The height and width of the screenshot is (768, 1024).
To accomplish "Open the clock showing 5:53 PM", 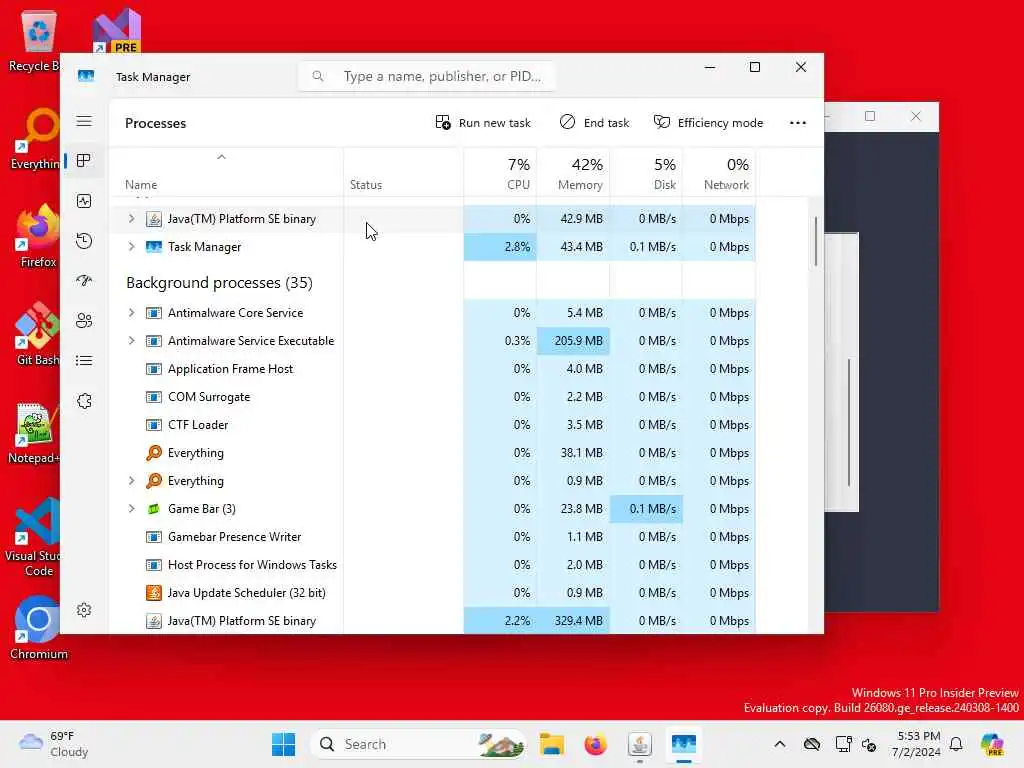I will coord(916,744).
